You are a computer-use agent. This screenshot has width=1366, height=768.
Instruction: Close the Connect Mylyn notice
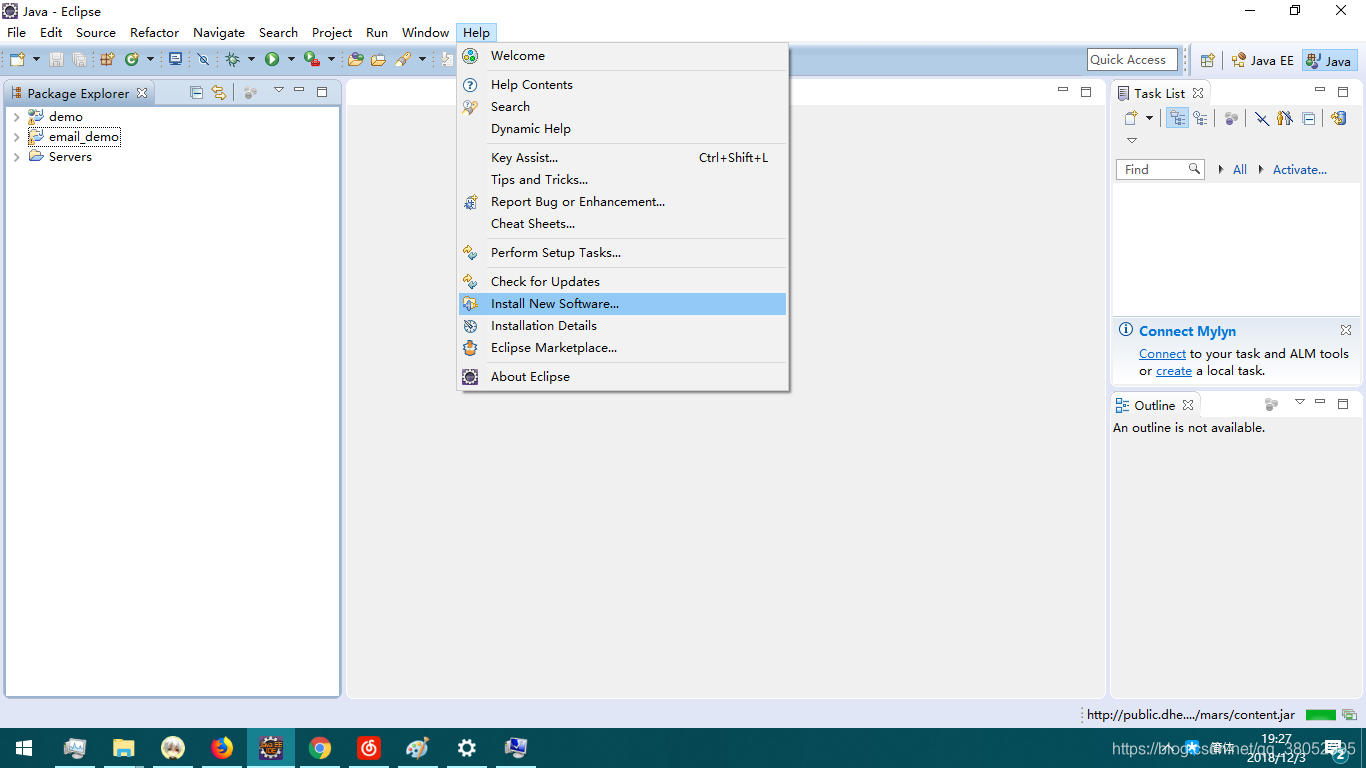point(1346,330)
